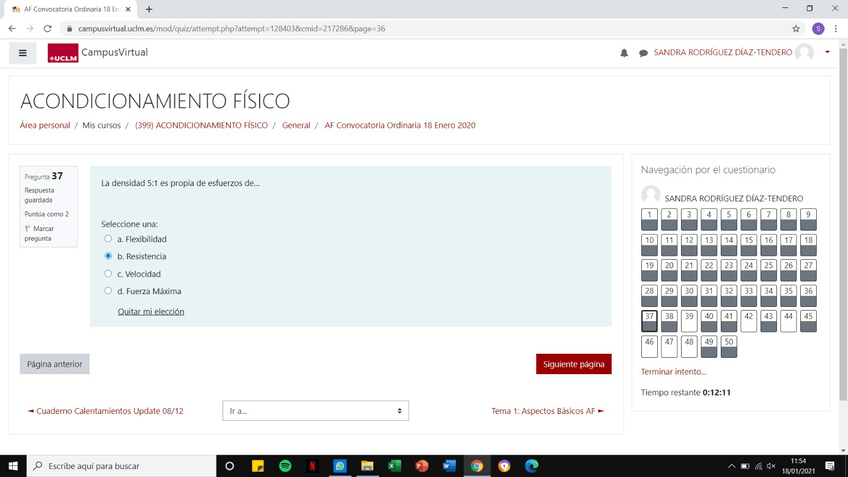Close the AF Convocatoria tab

tap(128, 9)
